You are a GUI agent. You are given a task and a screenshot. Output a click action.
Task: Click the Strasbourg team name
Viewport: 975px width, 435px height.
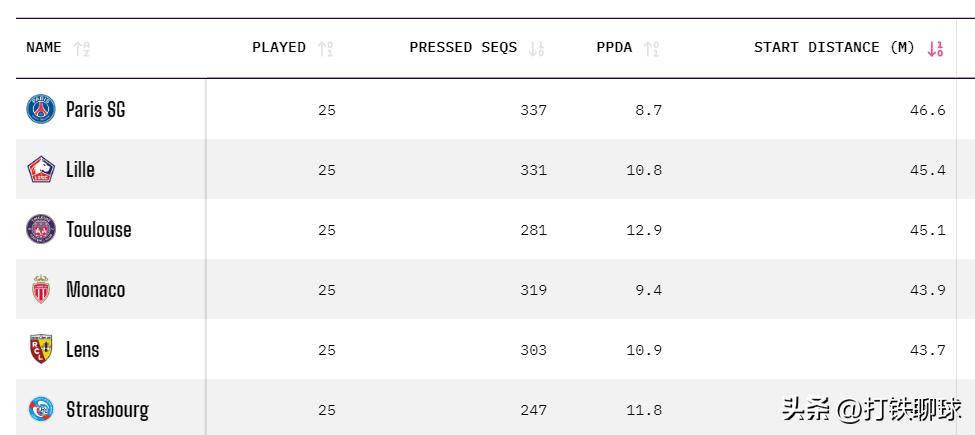108,409
